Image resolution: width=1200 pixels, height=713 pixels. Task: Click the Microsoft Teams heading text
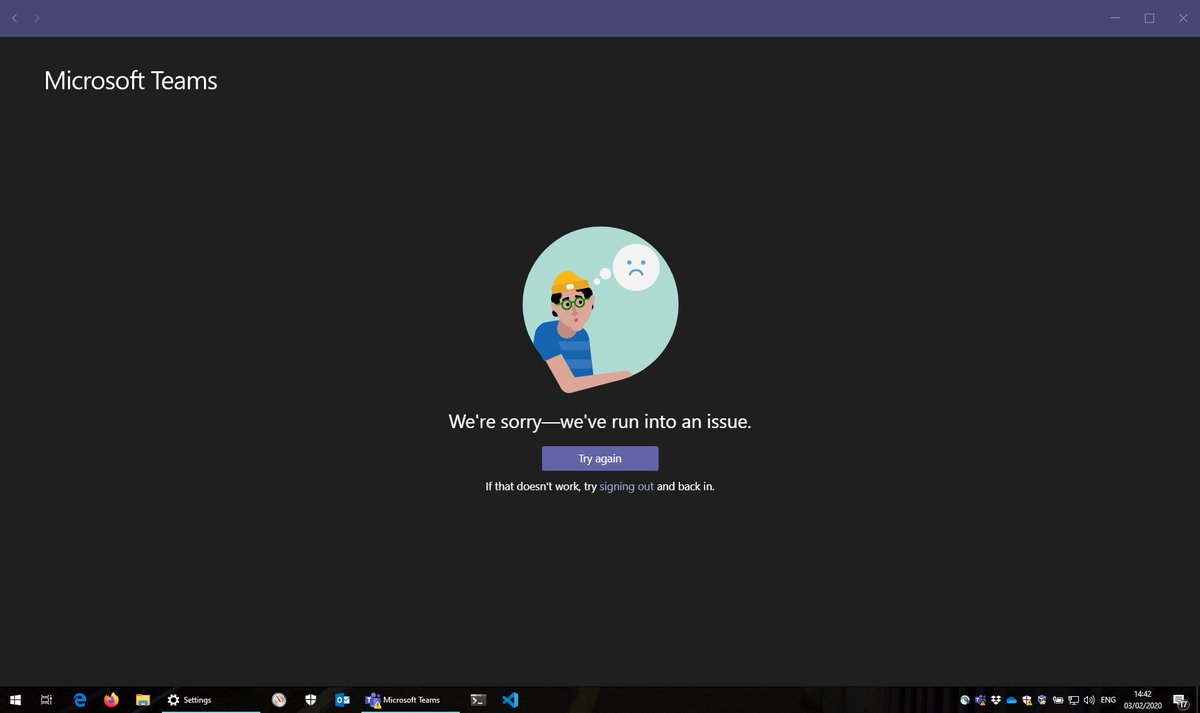coord(131,81)
